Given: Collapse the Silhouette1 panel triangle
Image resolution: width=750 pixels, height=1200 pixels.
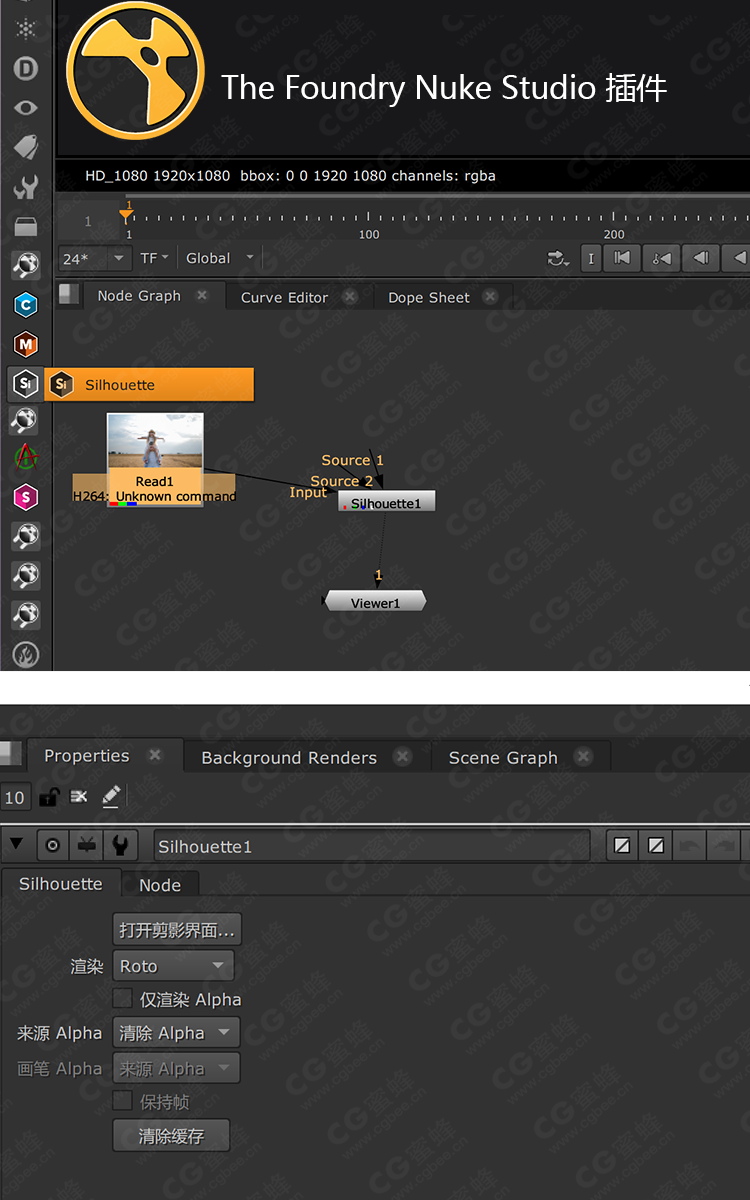Looking at the screenshot, I should pyautogui.click(x=15, y=845).
